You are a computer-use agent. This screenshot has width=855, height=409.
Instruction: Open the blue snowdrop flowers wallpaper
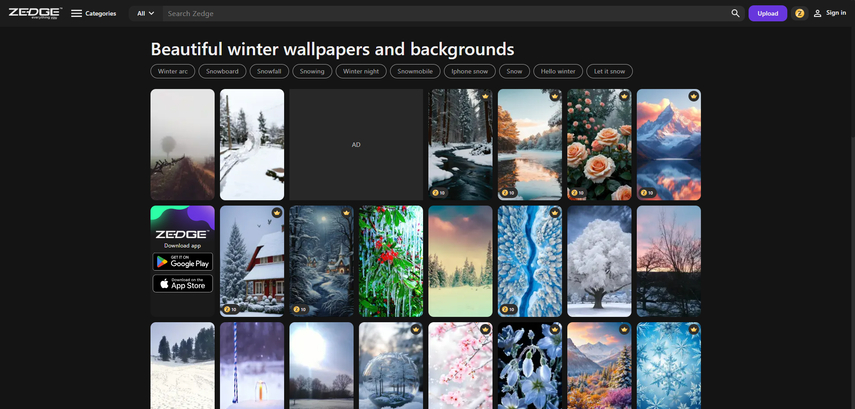tap(530, 365)
